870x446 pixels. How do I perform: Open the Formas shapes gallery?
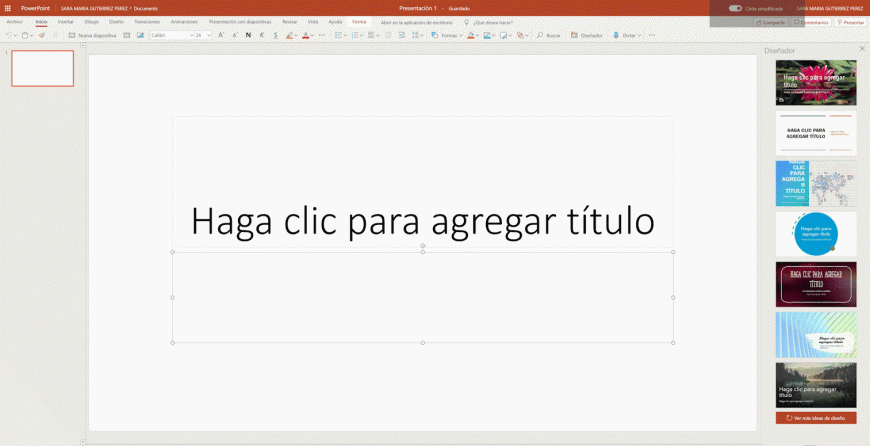447,36
